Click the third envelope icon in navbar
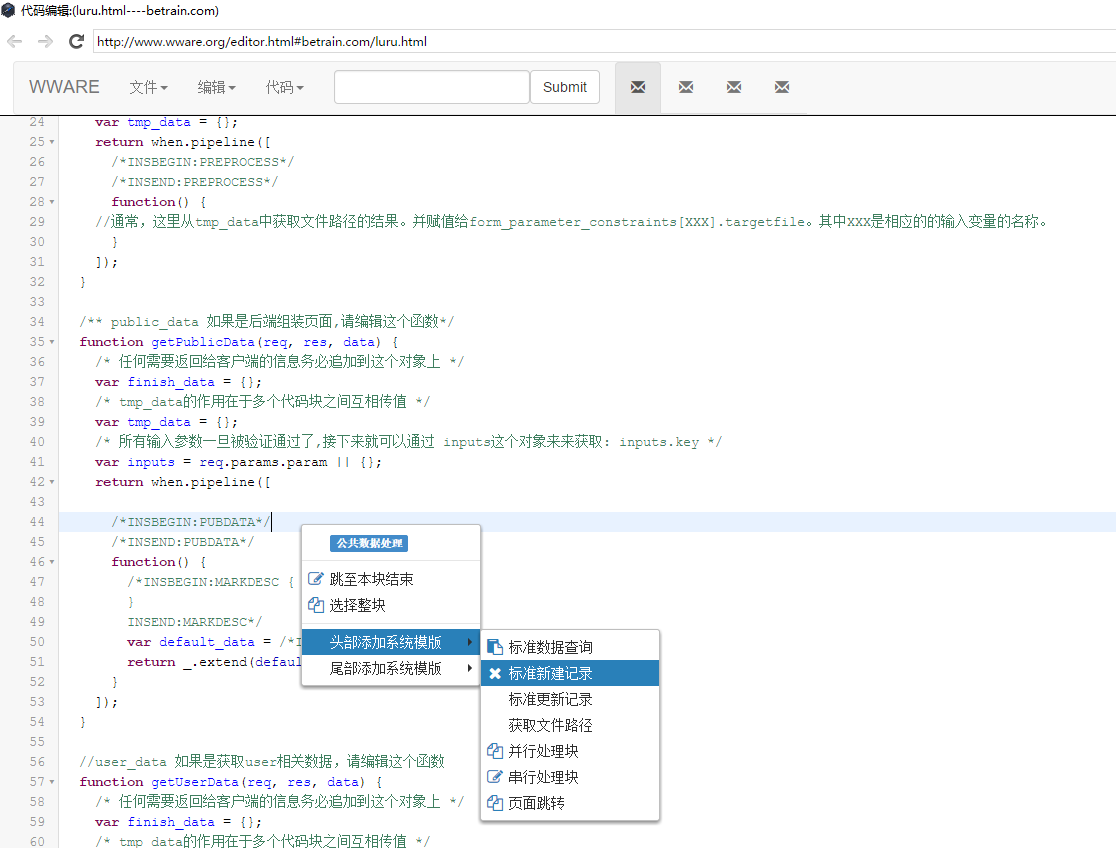Screen dimensions: 1116x848 pos(734,87)
